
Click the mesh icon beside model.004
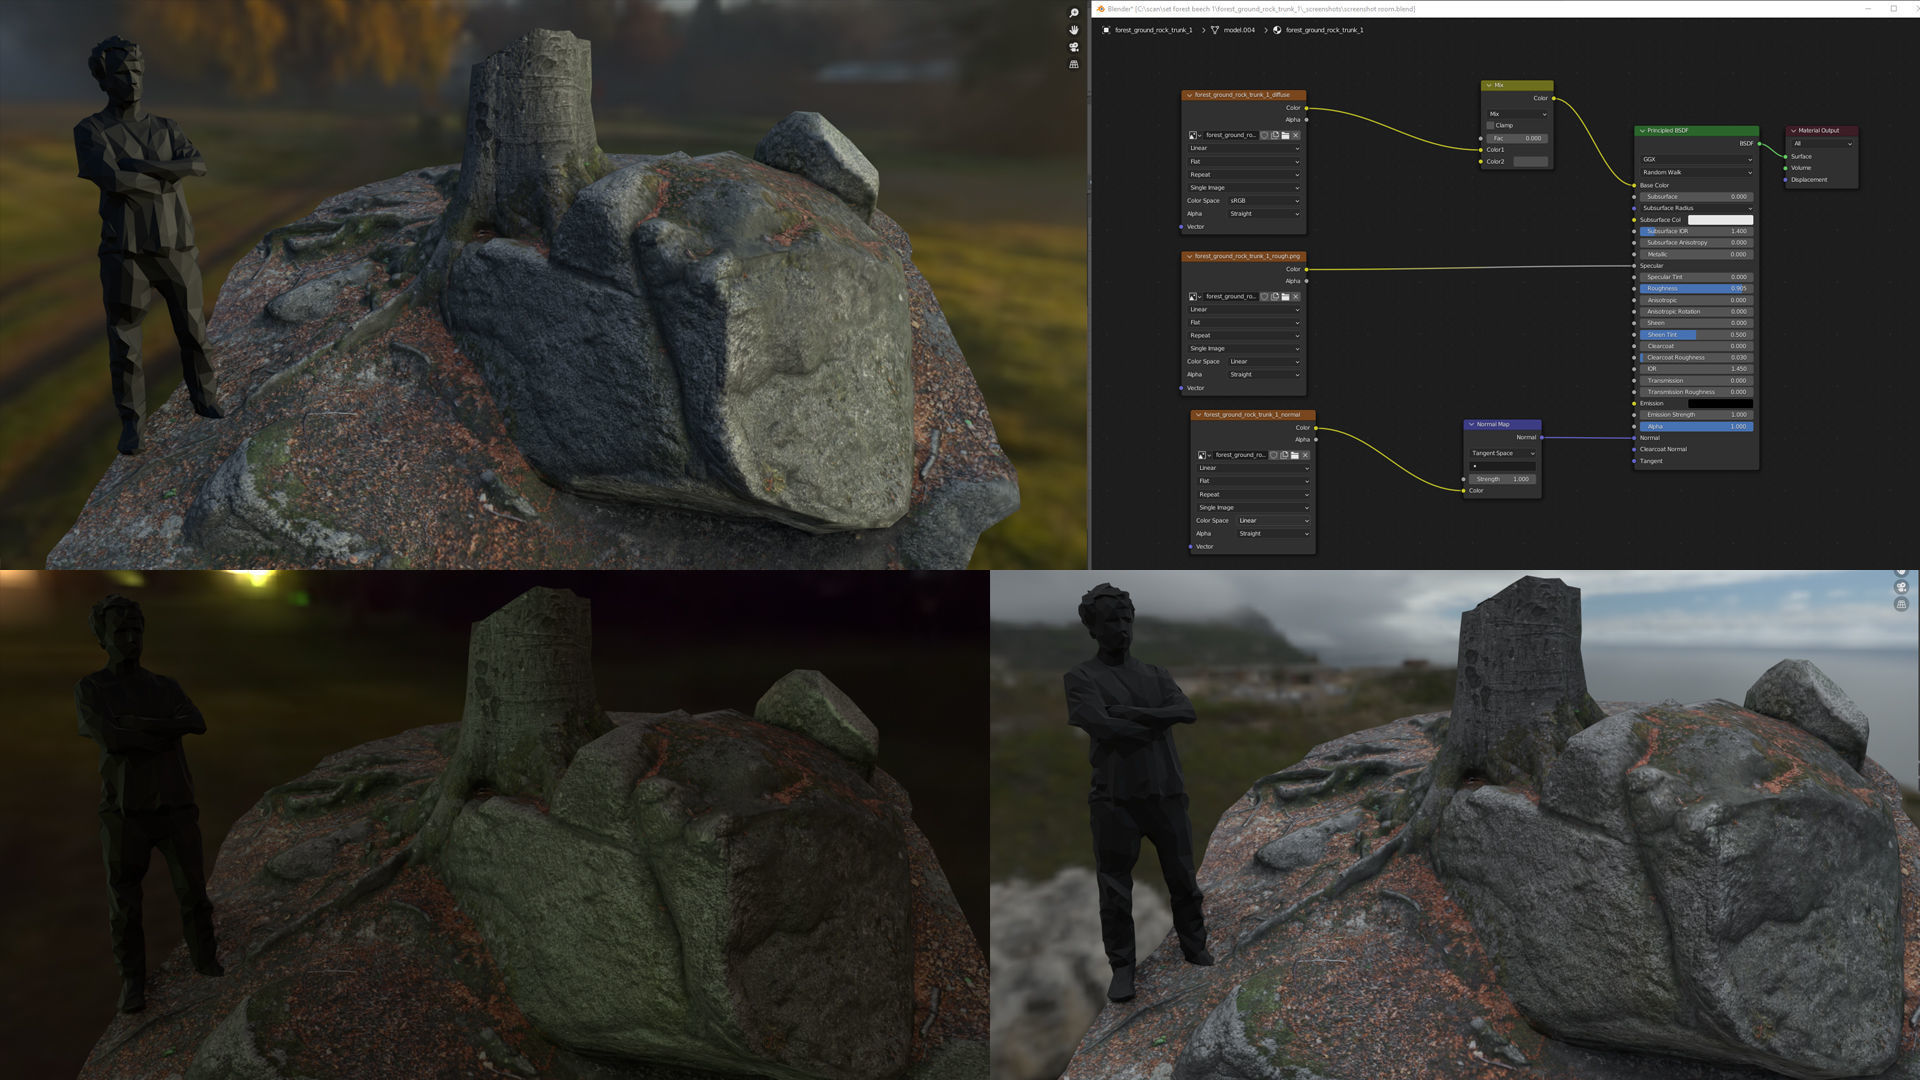click(x=1215, y=30)
